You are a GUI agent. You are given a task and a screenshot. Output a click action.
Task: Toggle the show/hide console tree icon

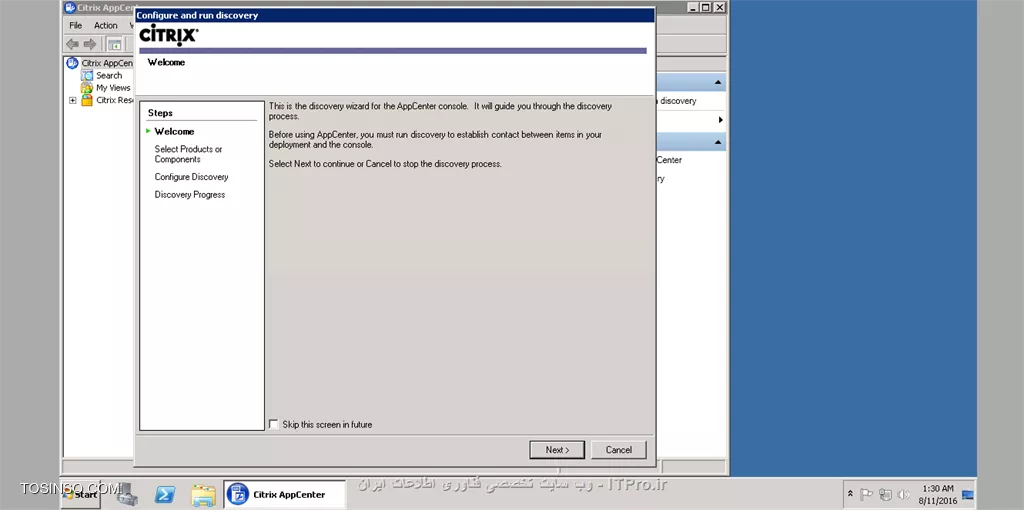point(115,44)
